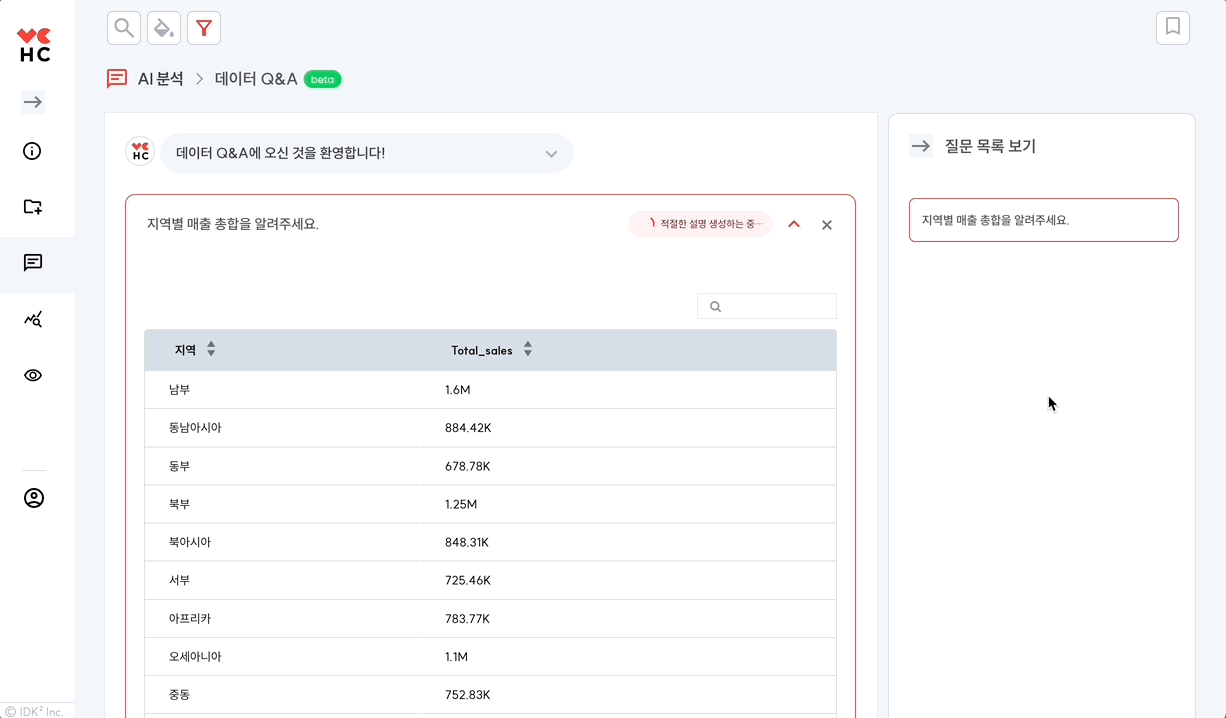This screenshot has width=1226, height=718.
Task: Click the 데이터 Q&A breadcrumb
Action: pyautogui.click(x=256, y=78)
